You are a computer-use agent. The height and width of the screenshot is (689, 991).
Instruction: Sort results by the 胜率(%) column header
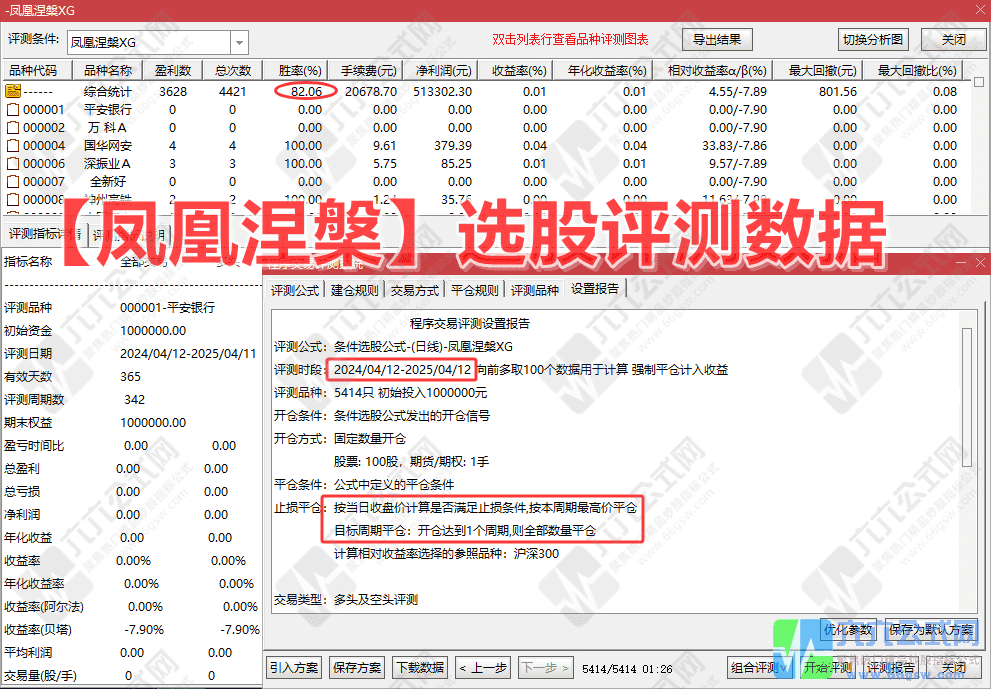pos(298,69)
